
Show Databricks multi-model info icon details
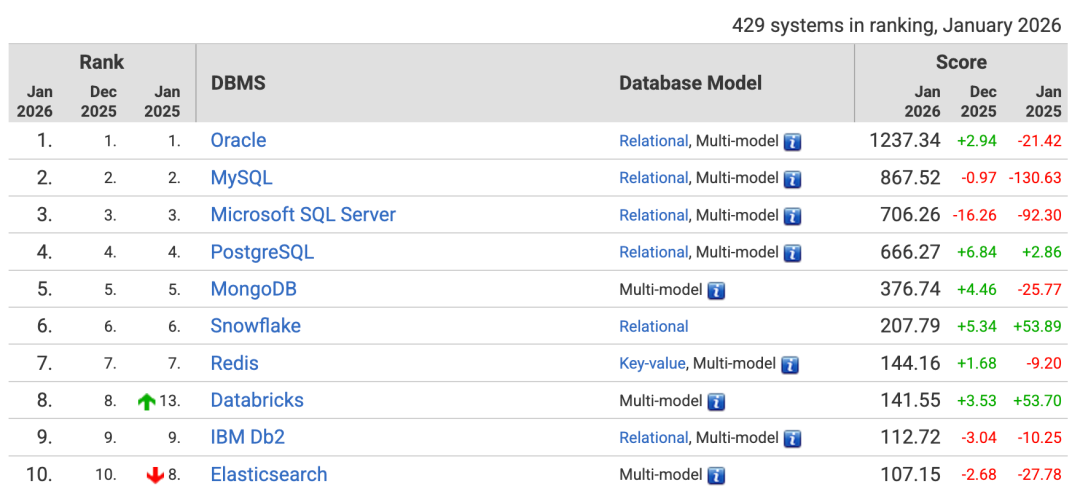[x=716, y=401]
